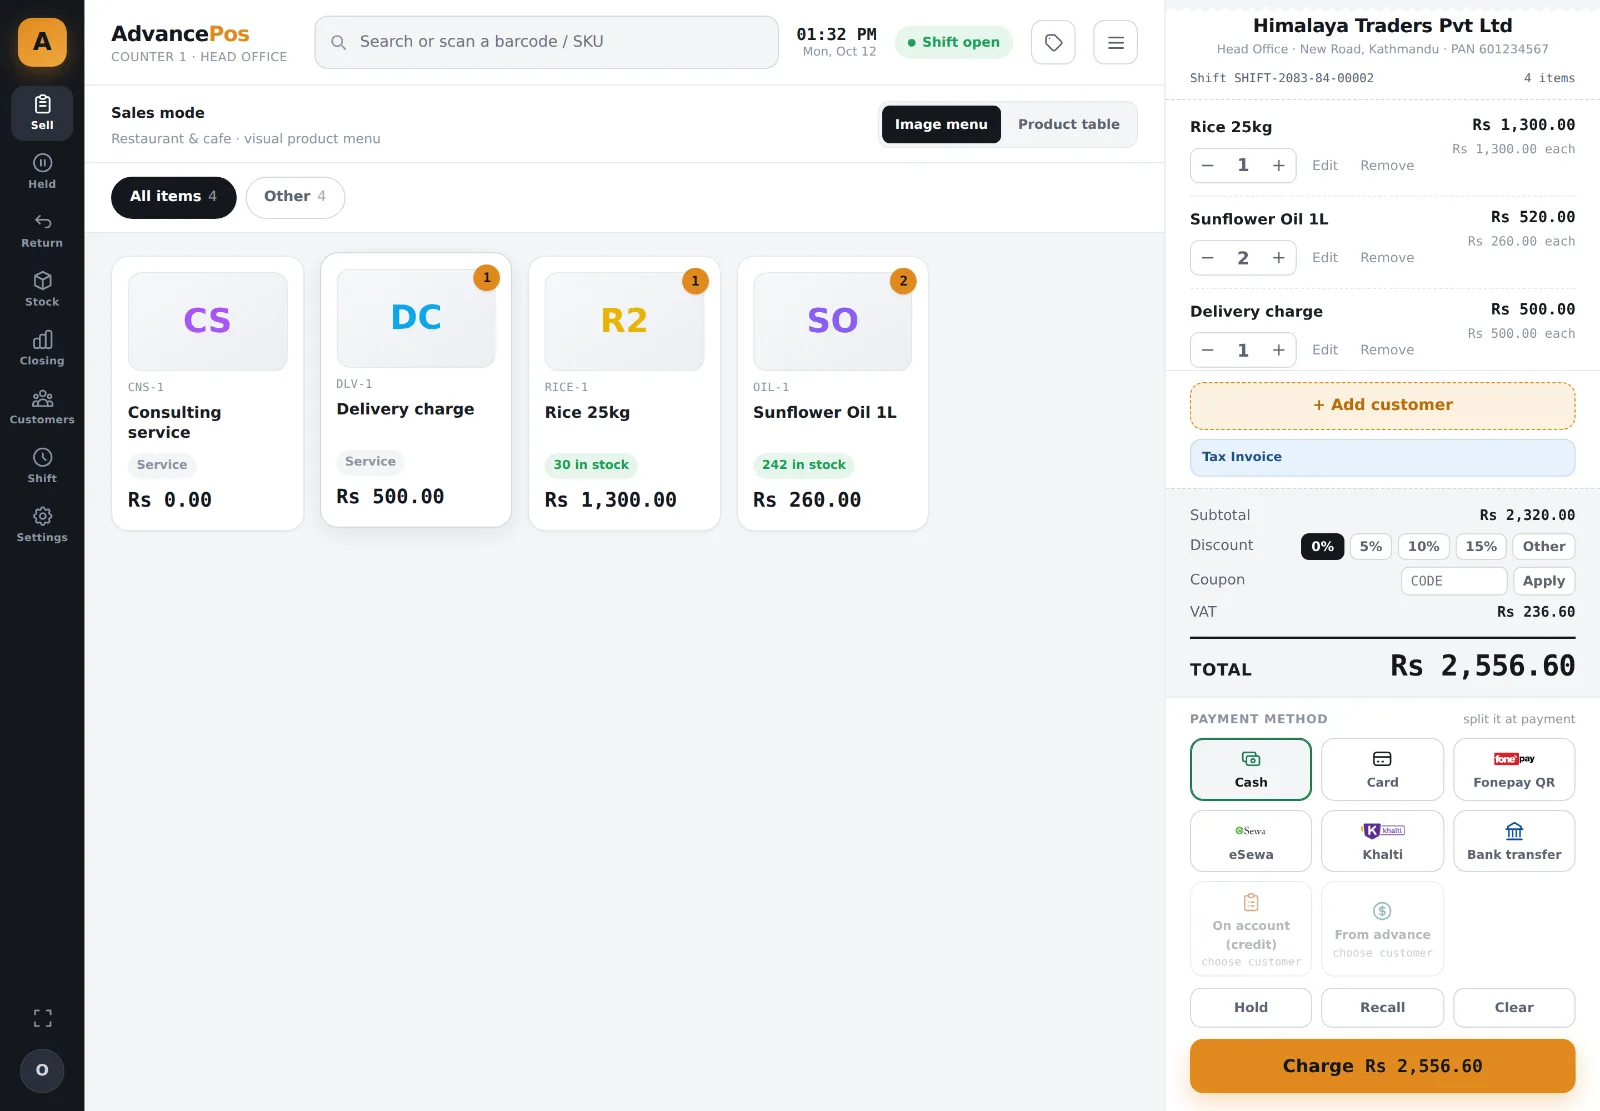The height and width of the screenshot is (1111, 1600).
Task: Open the Closing reports icon
Action: coord(42,348)
